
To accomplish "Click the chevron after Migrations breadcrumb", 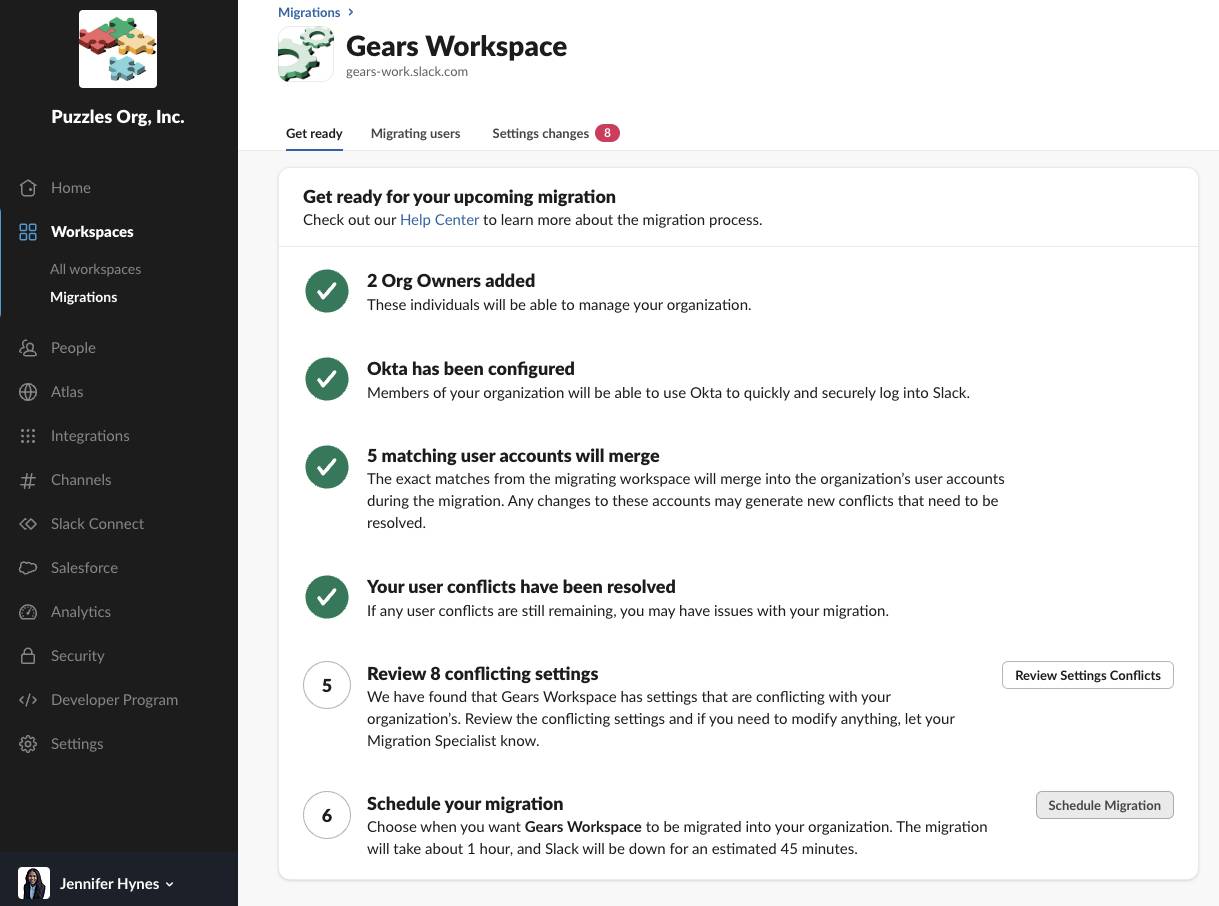I will click(x=351, y=12).
